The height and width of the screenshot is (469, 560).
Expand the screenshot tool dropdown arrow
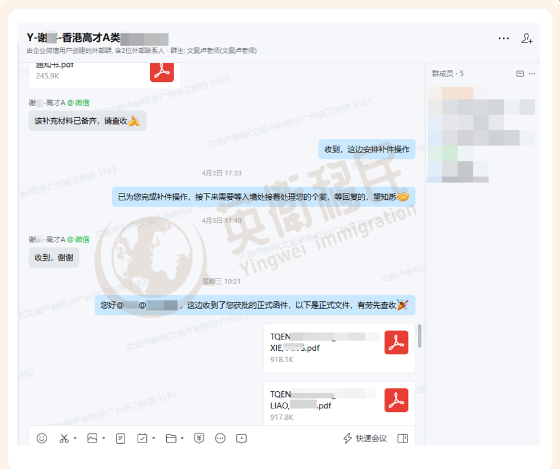(75, 438)
